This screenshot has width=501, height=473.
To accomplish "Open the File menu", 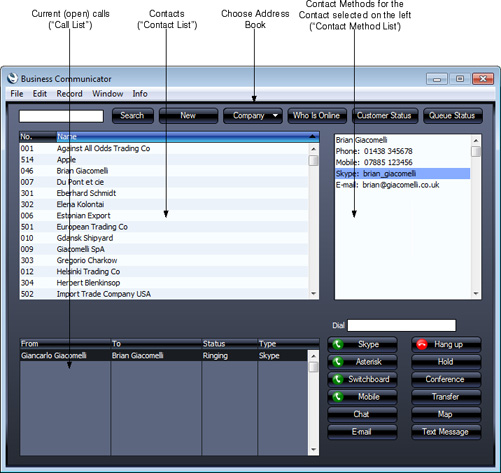I will coord(17,94).
